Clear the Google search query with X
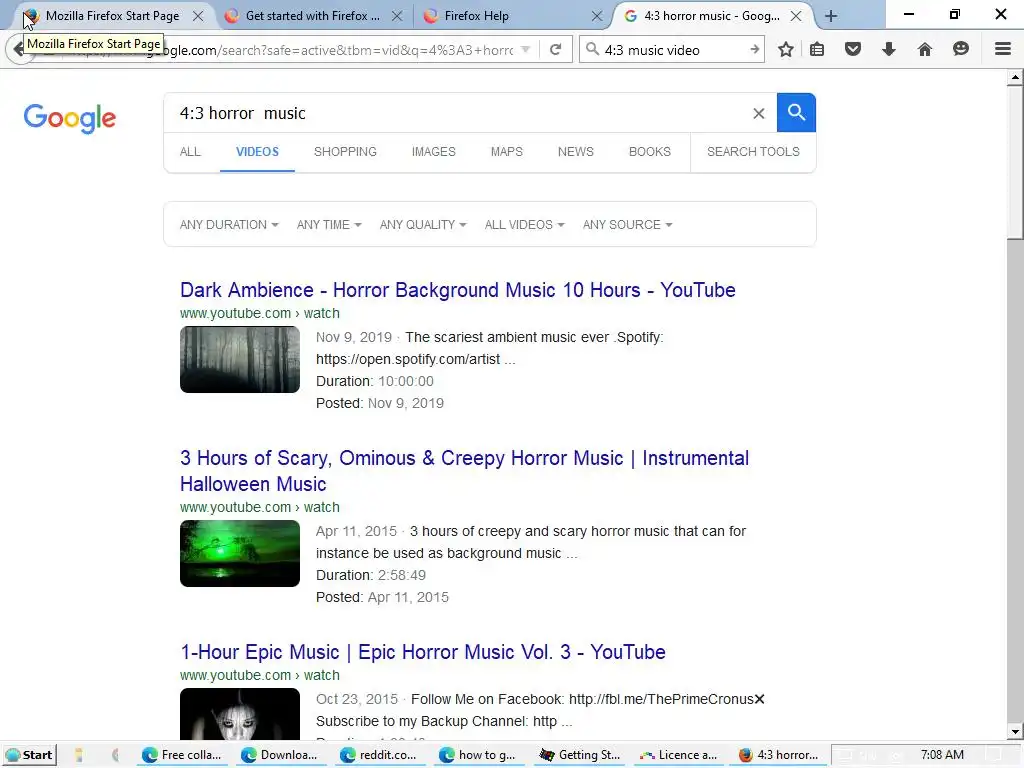 point(758,114)
